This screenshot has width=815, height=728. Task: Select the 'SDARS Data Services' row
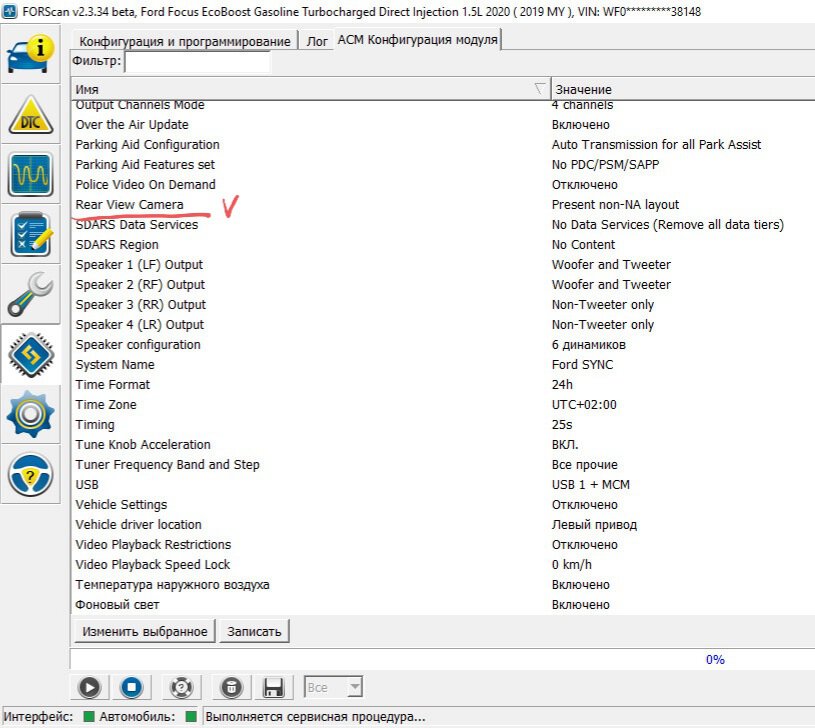443,224
